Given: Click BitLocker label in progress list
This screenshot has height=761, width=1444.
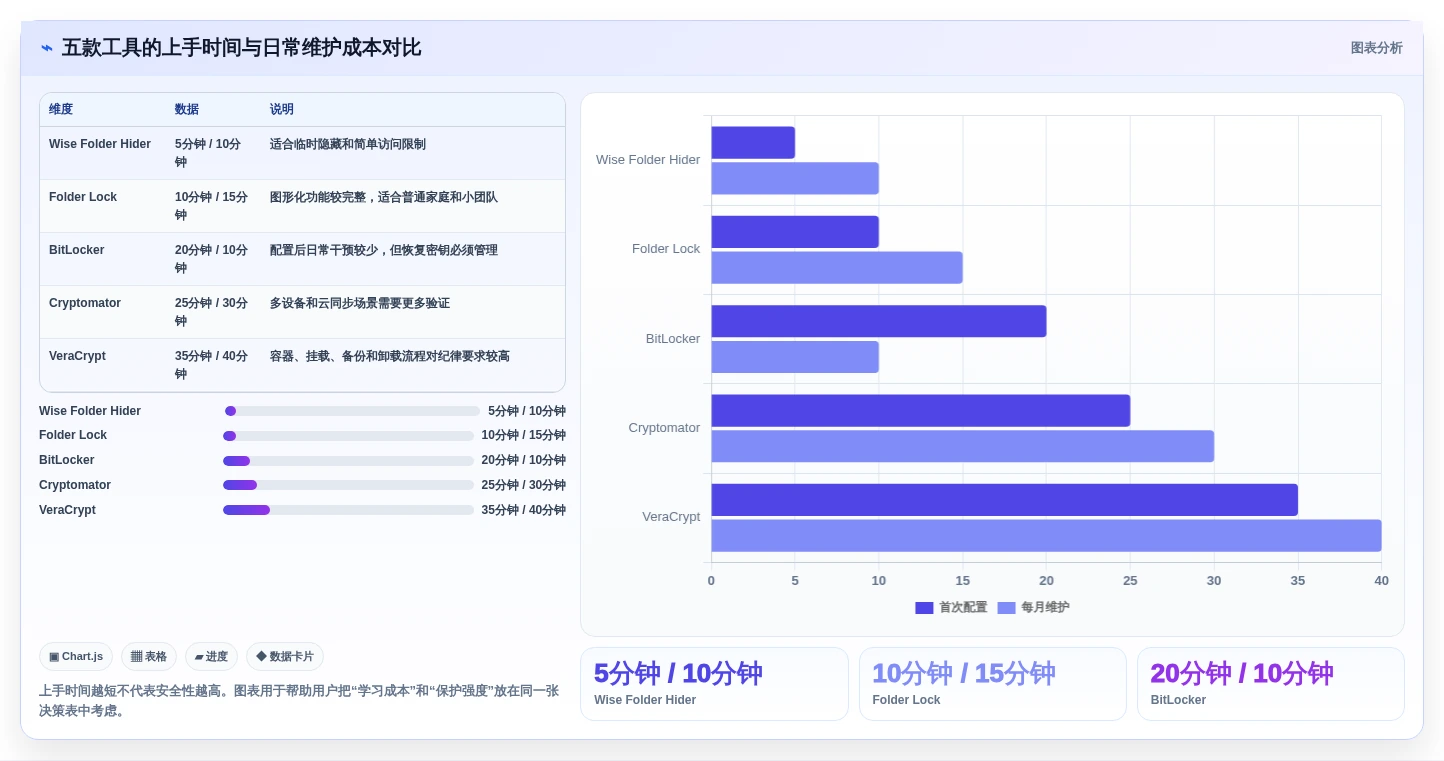Looking at the screenshot, I should [67, 460].
